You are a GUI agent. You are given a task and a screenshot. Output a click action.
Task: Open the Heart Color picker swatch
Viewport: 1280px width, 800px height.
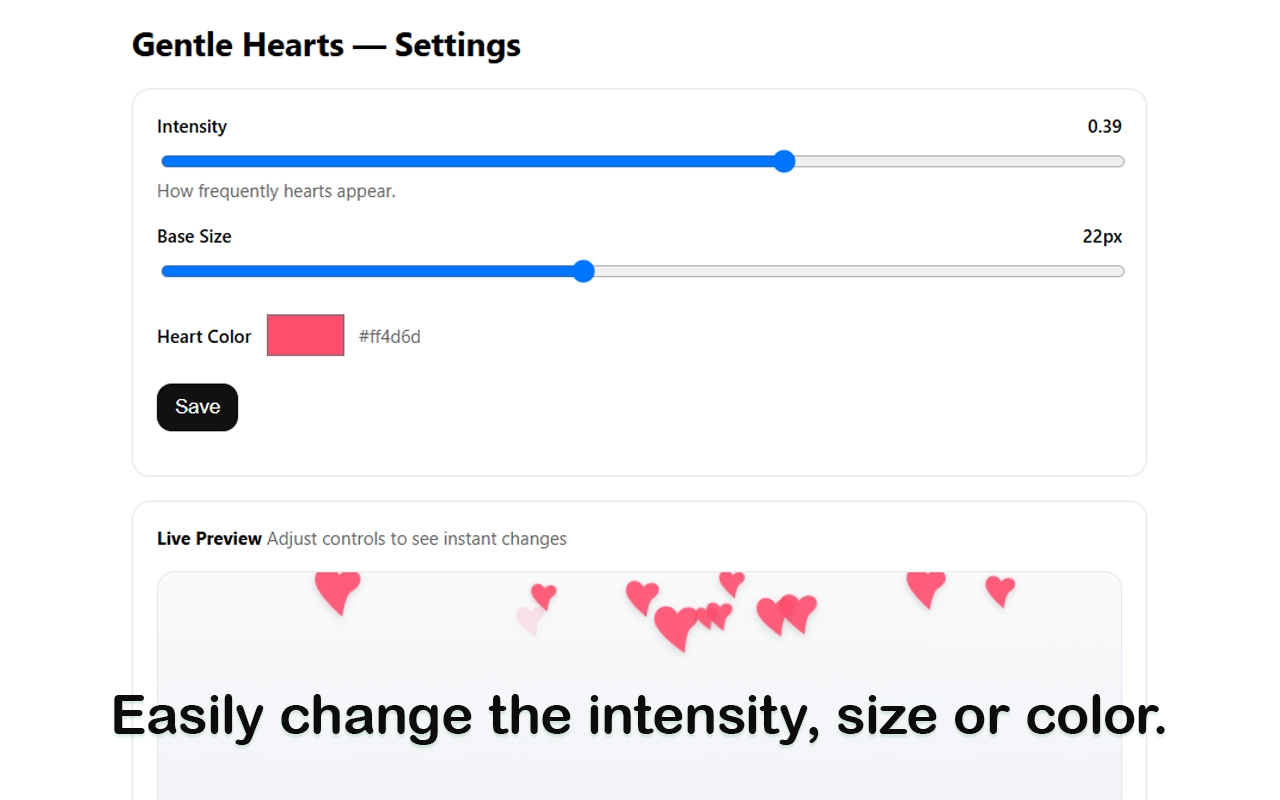tap(305, 335)
